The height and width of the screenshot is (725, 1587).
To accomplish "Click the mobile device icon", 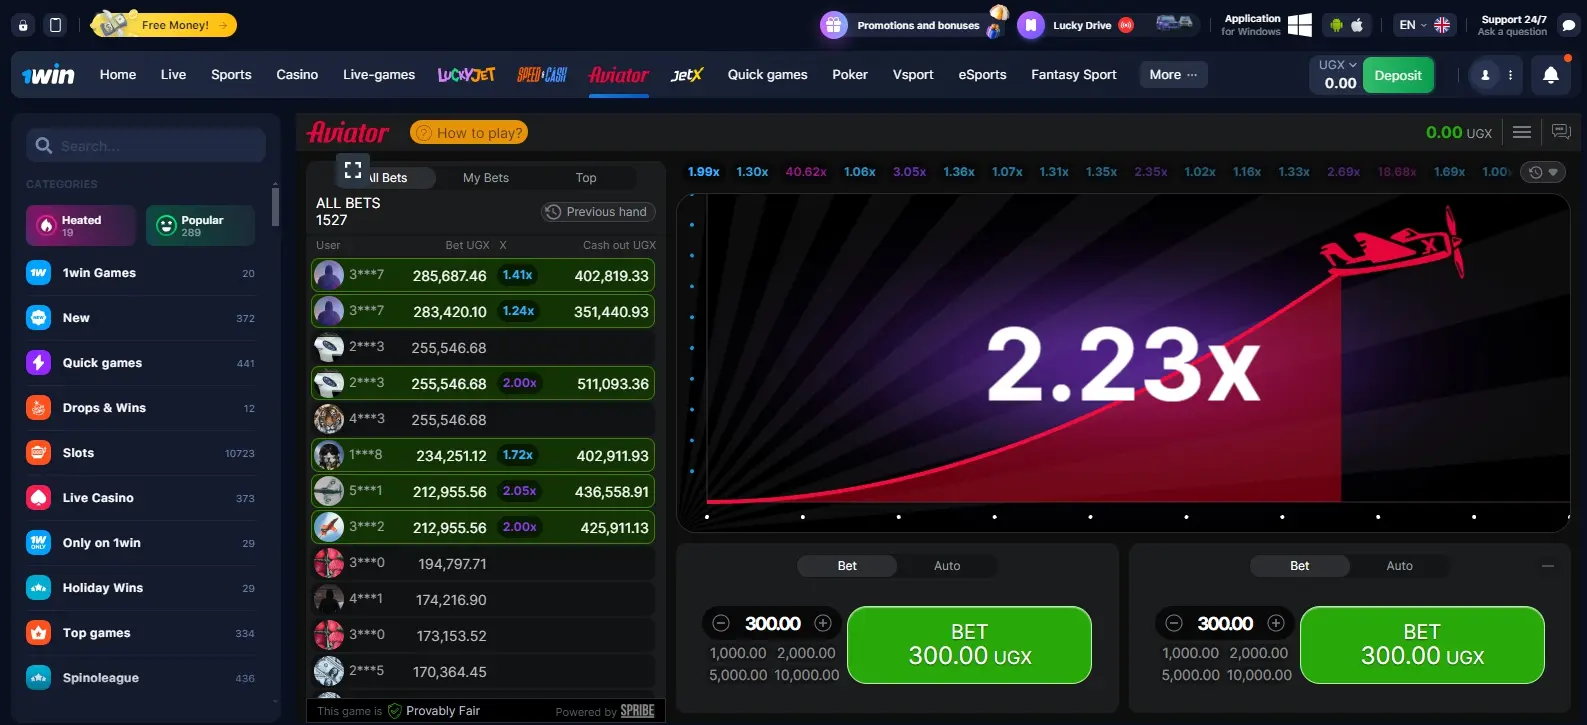I will (x=55, y=25).
